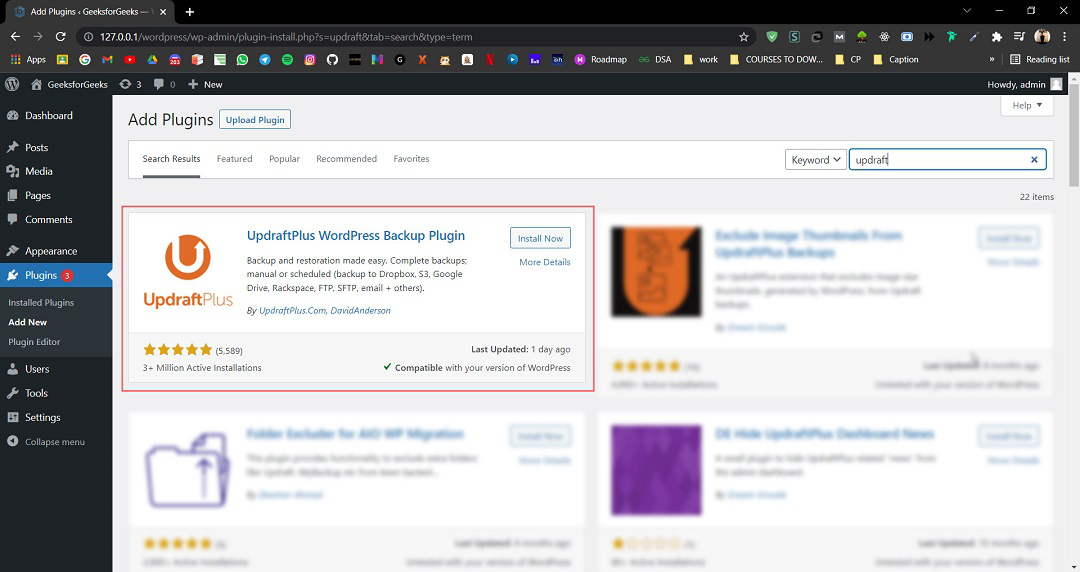The width and height of the screenshot is (1080, 572).
Task: Reload the page
Action: 61,37
